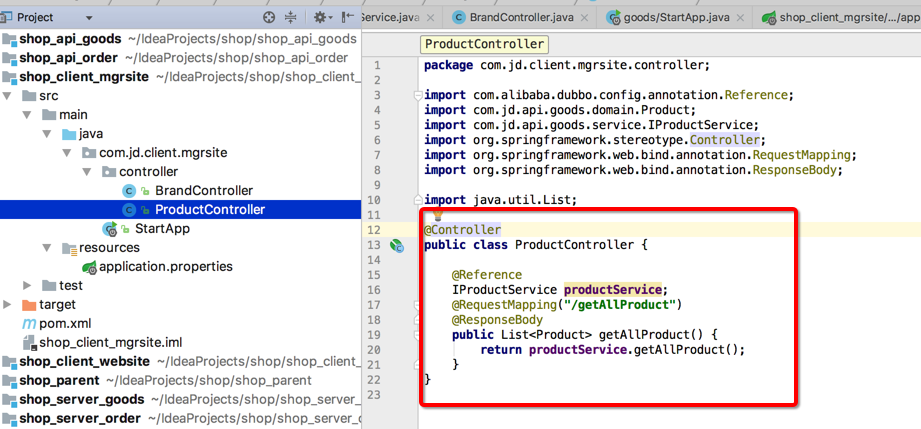Click the fold marker at line 10
The height and width of the screenshot is (429, 921).
[x=418, y=200]
